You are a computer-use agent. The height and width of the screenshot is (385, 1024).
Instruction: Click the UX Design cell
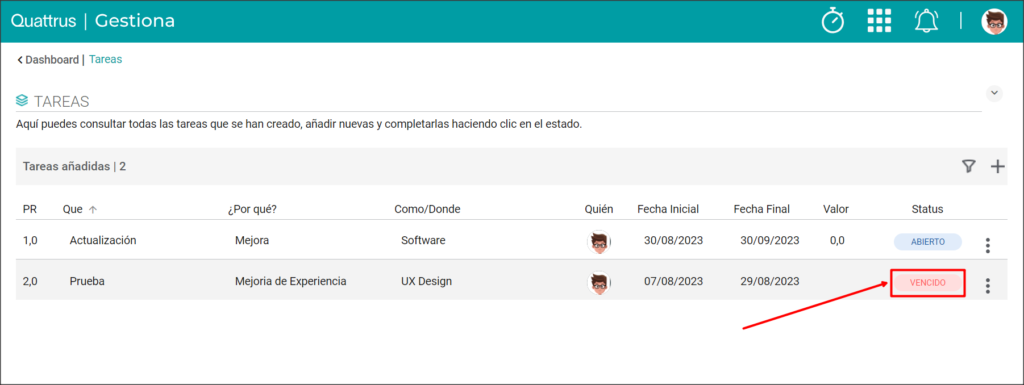[x=426, y=281]
